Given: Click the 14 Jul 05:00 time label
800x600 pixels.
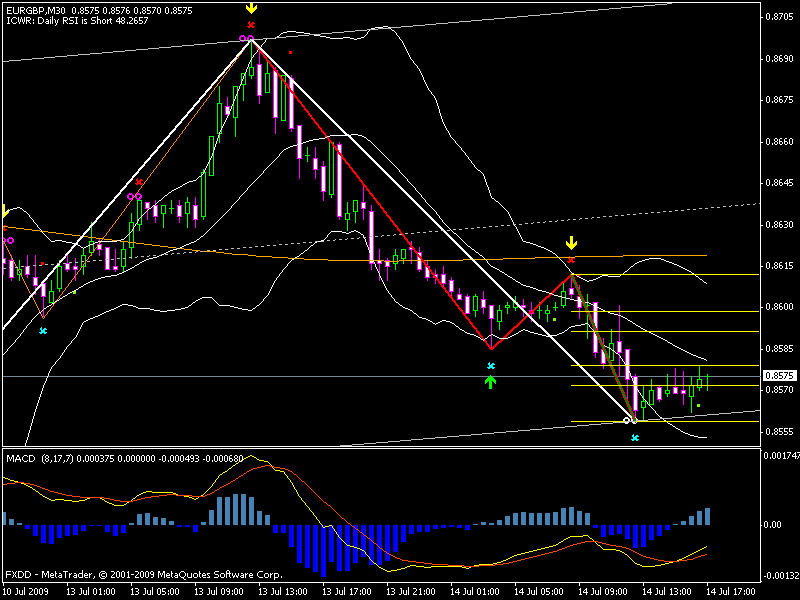Looking at the screenshot, I should coord(539,592).
